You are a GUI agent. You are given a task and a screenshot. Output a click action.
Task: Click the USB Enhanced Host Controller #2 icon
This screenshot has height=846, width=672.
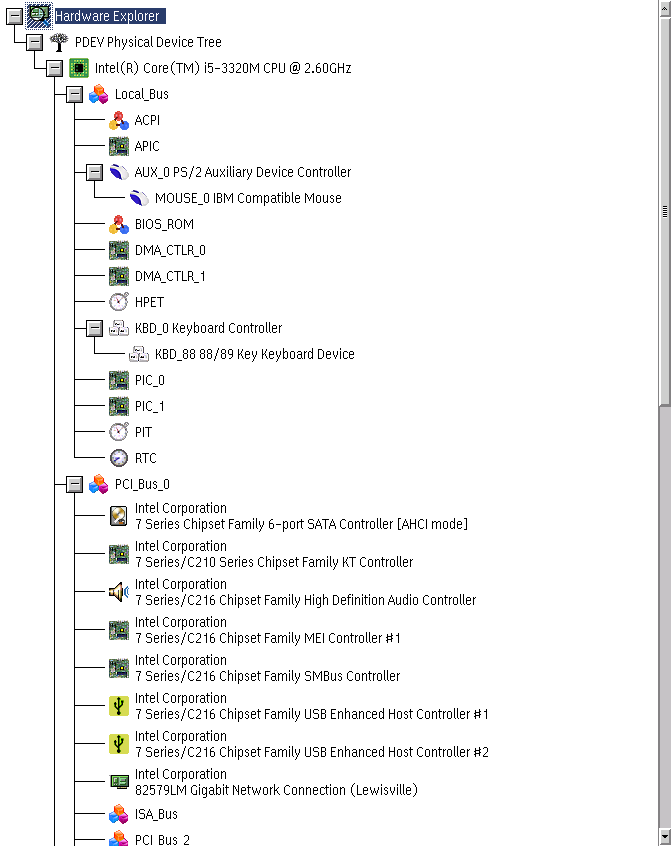coord(119,744)
